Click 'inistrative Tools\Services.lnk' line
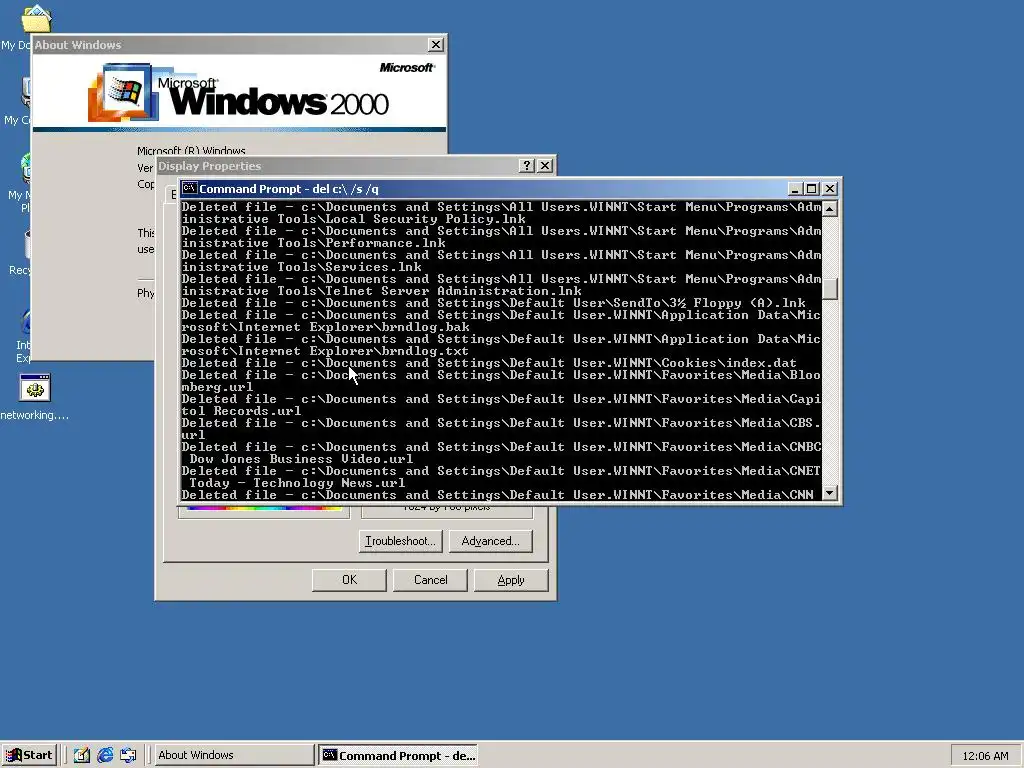 coord(302,267)
